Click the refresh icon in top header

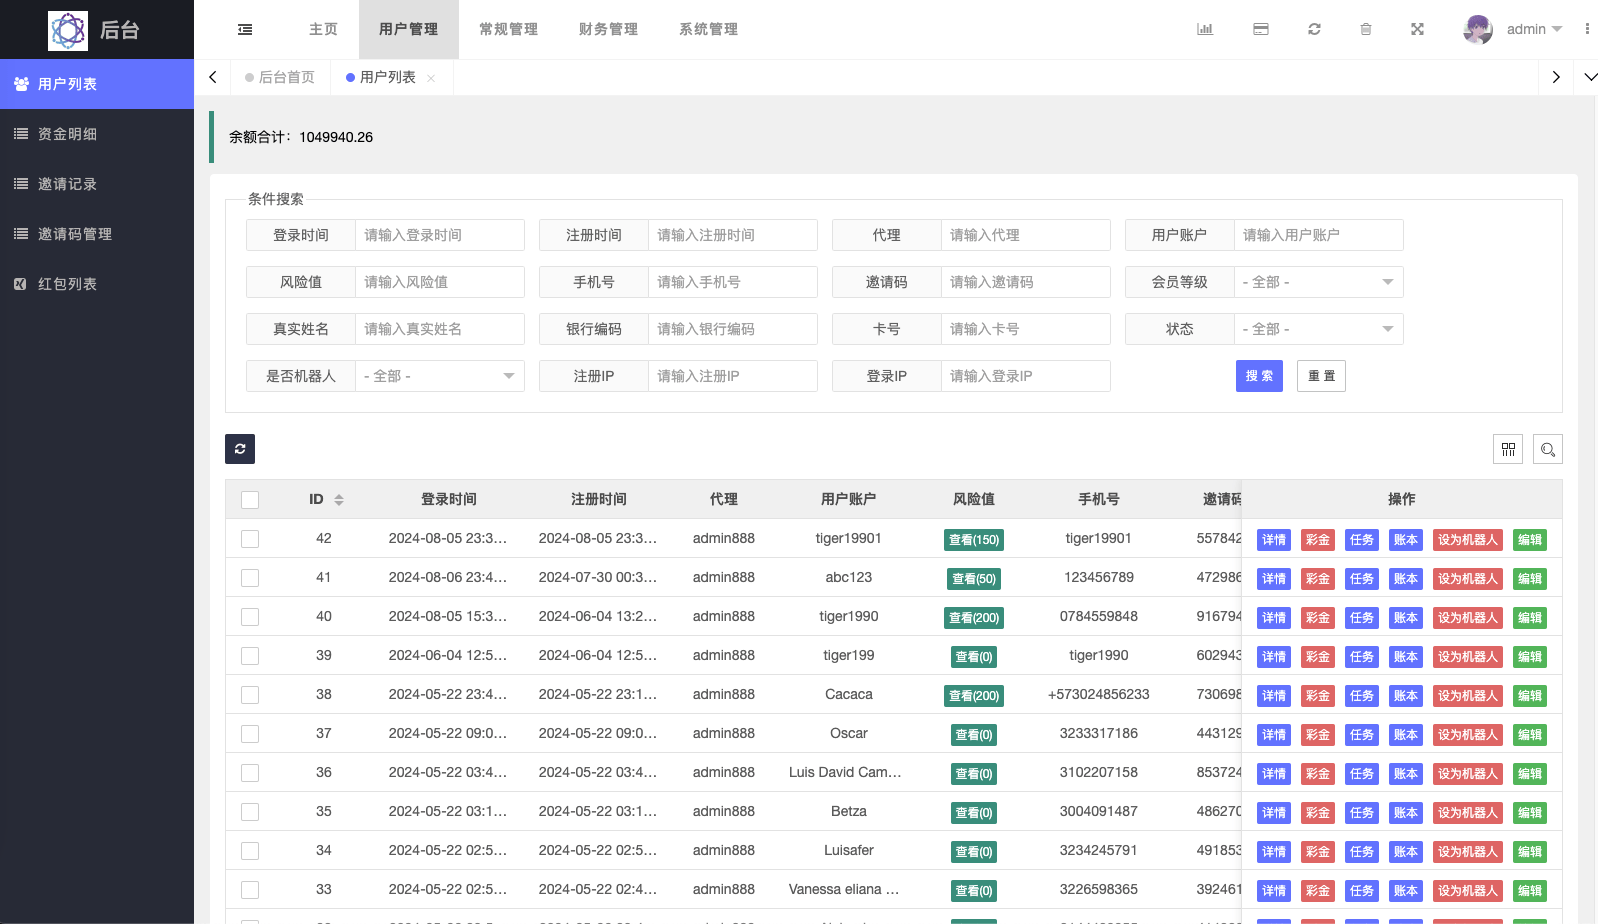[x=1314, y=30]
